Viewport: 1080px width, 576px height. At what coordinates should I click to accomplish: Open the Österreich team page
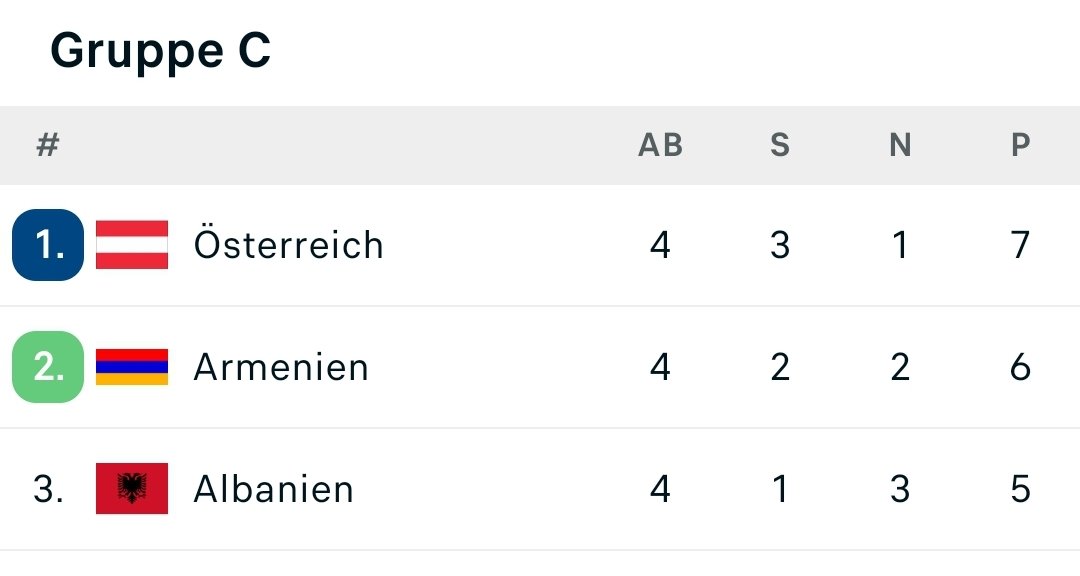coord(289,244)
